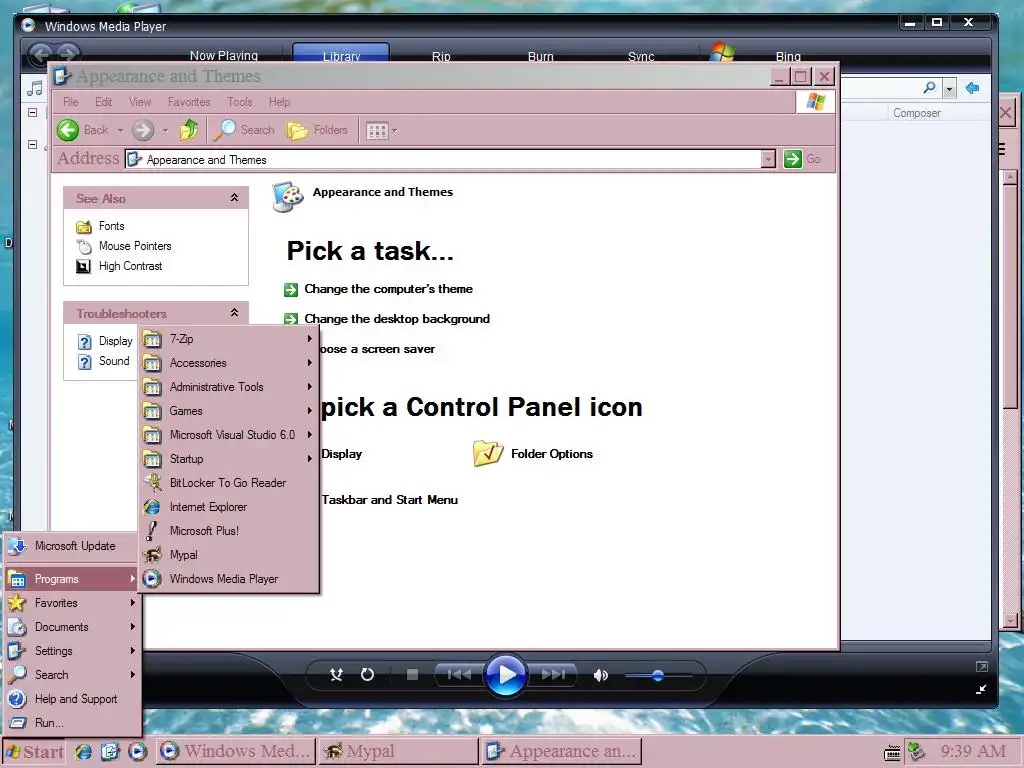Launch BitLocker To Go Reader
This screenshot has height=768, width=1024.
(x=229, y=483)
